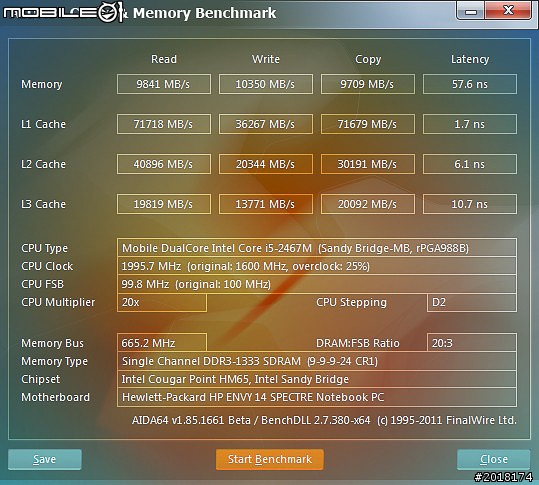Select L2 Cache Latency 6.1 ns
539x485 pixels.
pos(470,164)
